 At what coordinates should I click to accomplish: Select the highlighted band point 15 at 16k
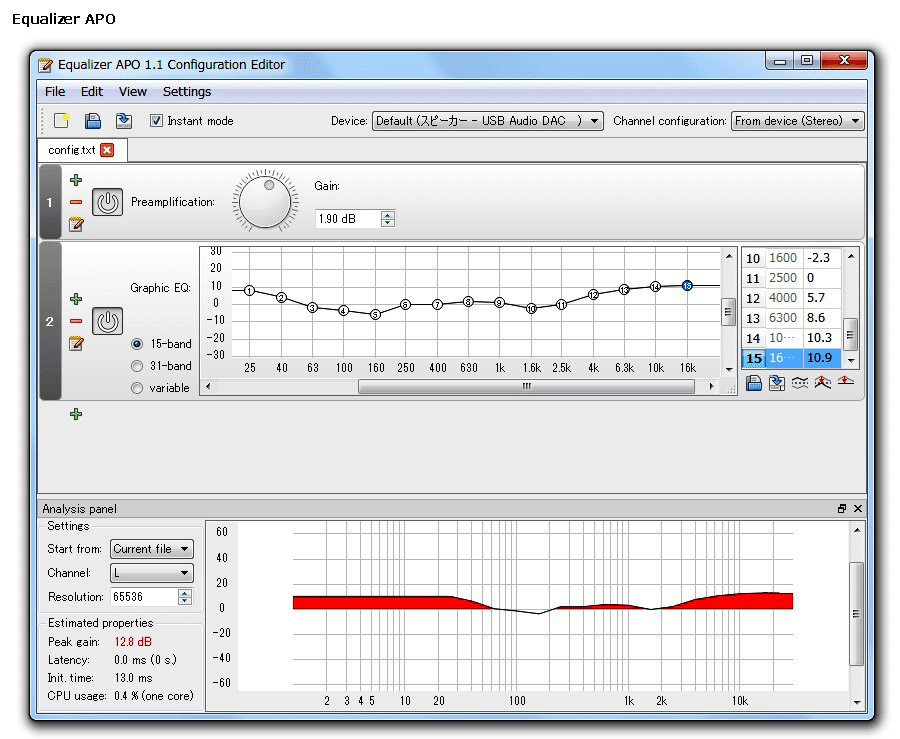pos(687,286)
